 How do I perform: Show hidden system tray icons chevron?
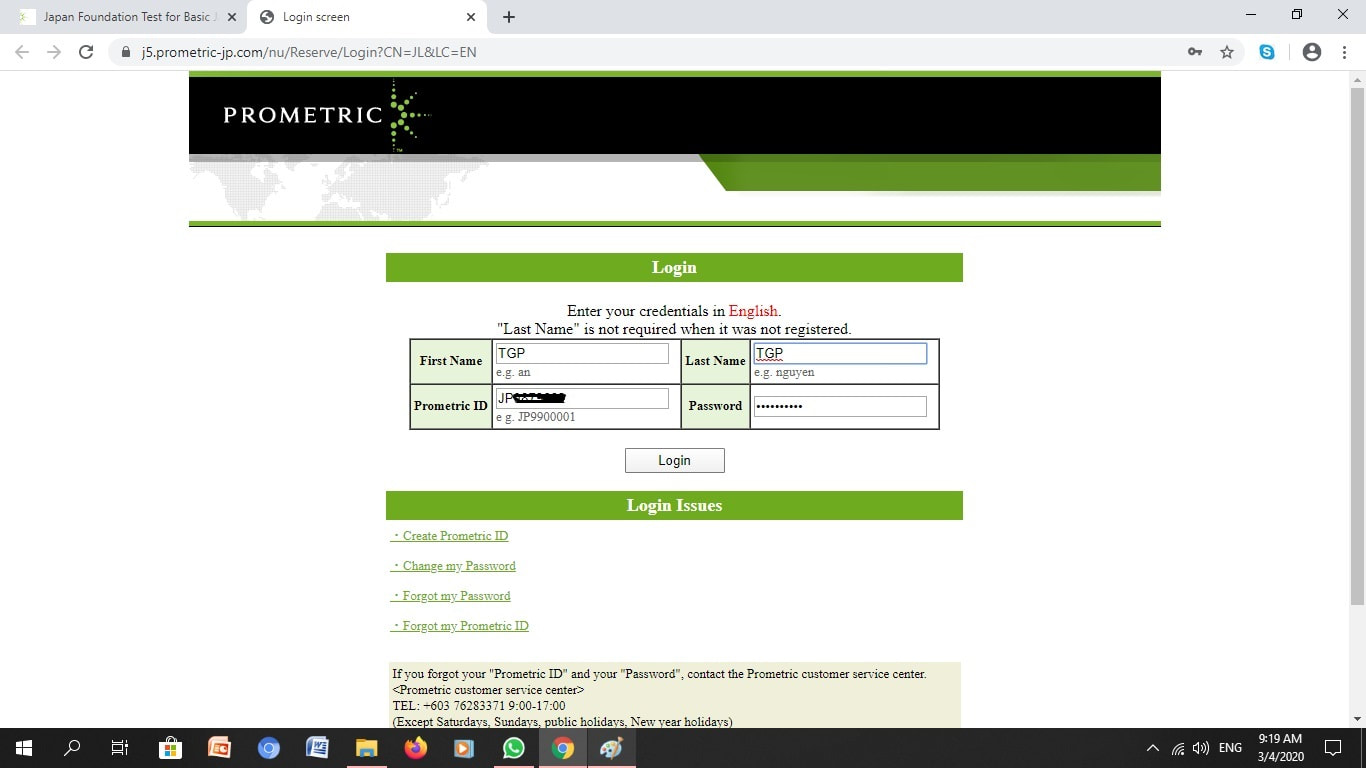[1152, 748]
